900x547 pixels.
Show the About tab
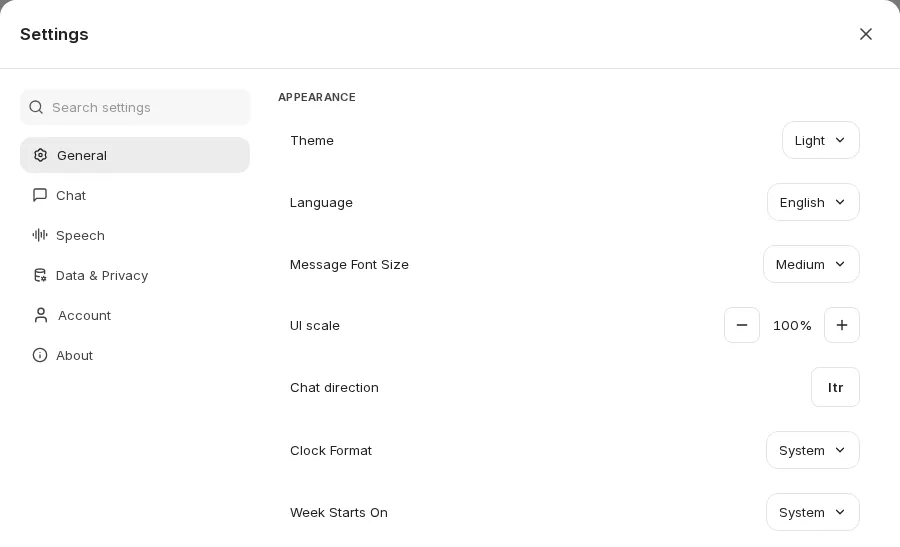pyautogui.click(x=135, y=355)
